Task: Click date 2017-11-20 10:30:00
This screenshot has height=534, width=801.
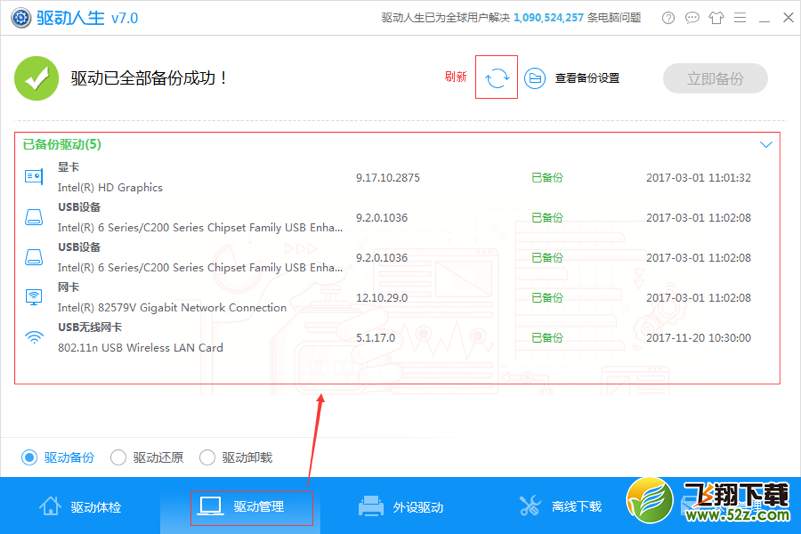Action: (x=698, y=338)
